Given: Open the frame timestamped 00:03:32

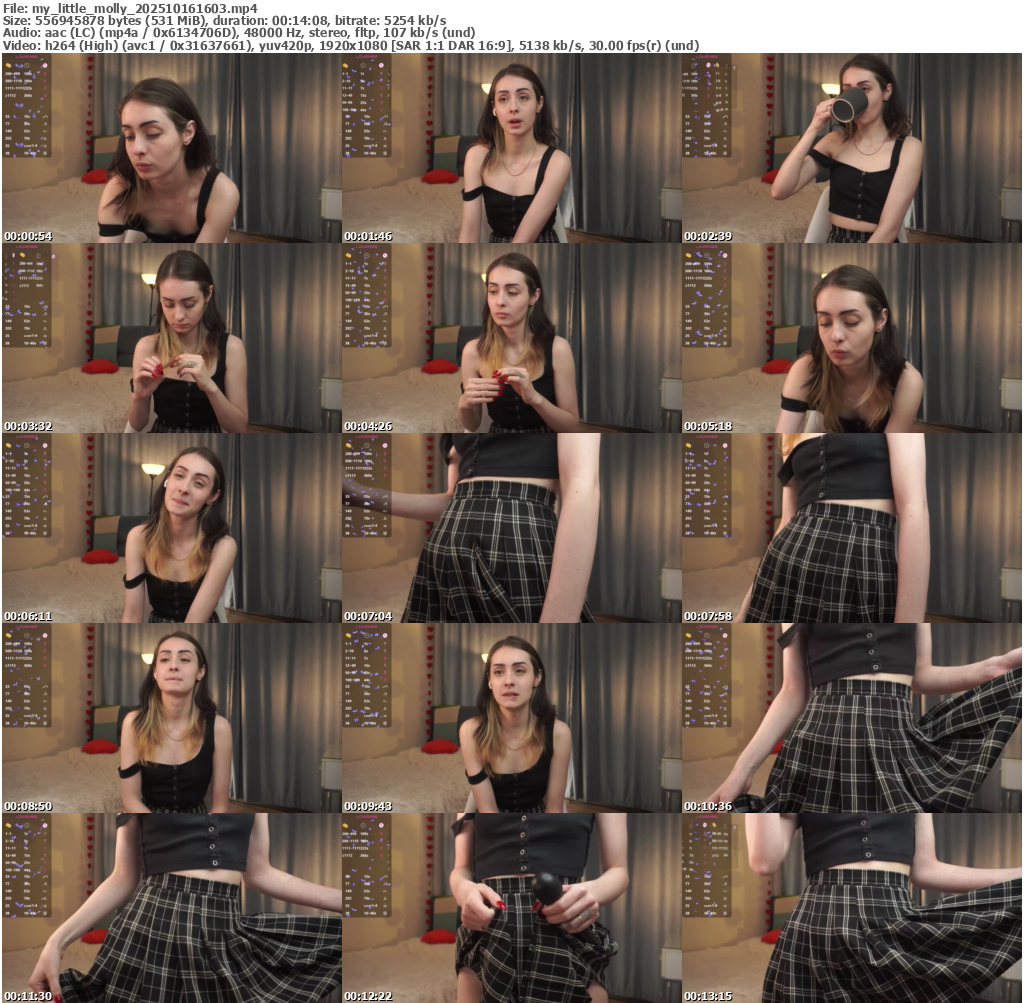Looking at the screenshot, I should pos(171,338).
